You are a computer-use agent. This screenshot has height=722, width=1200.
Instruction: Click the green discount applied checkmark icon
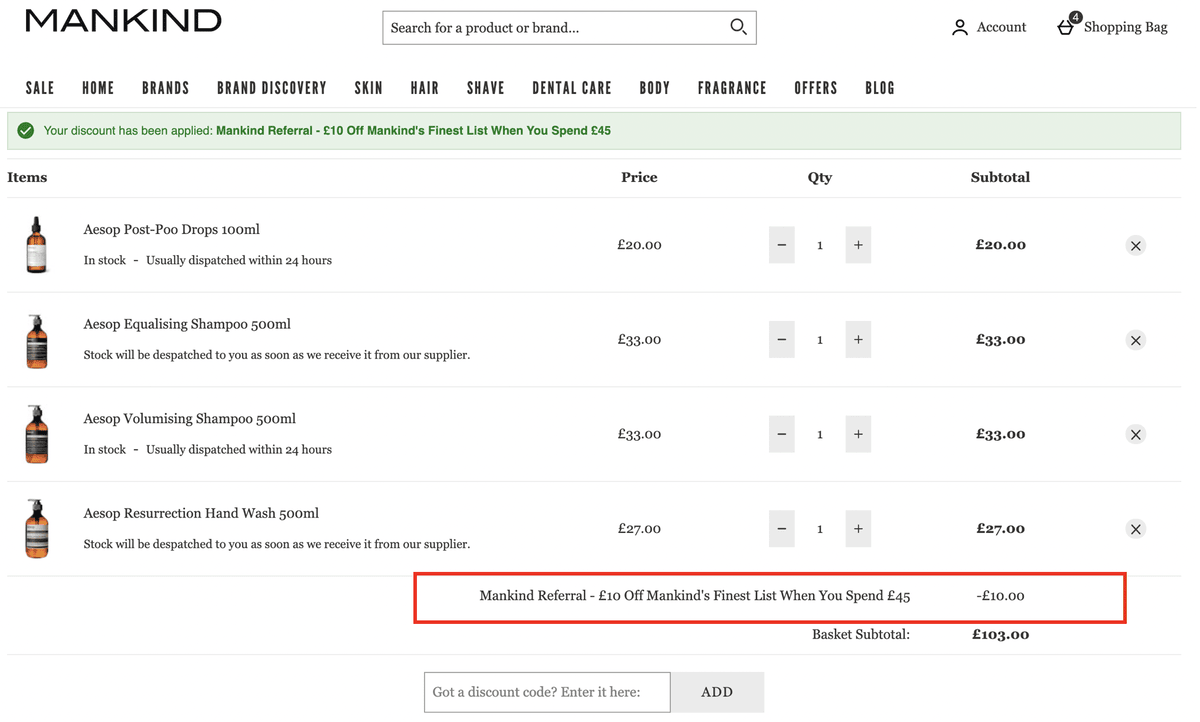click(x=26, y=131)
